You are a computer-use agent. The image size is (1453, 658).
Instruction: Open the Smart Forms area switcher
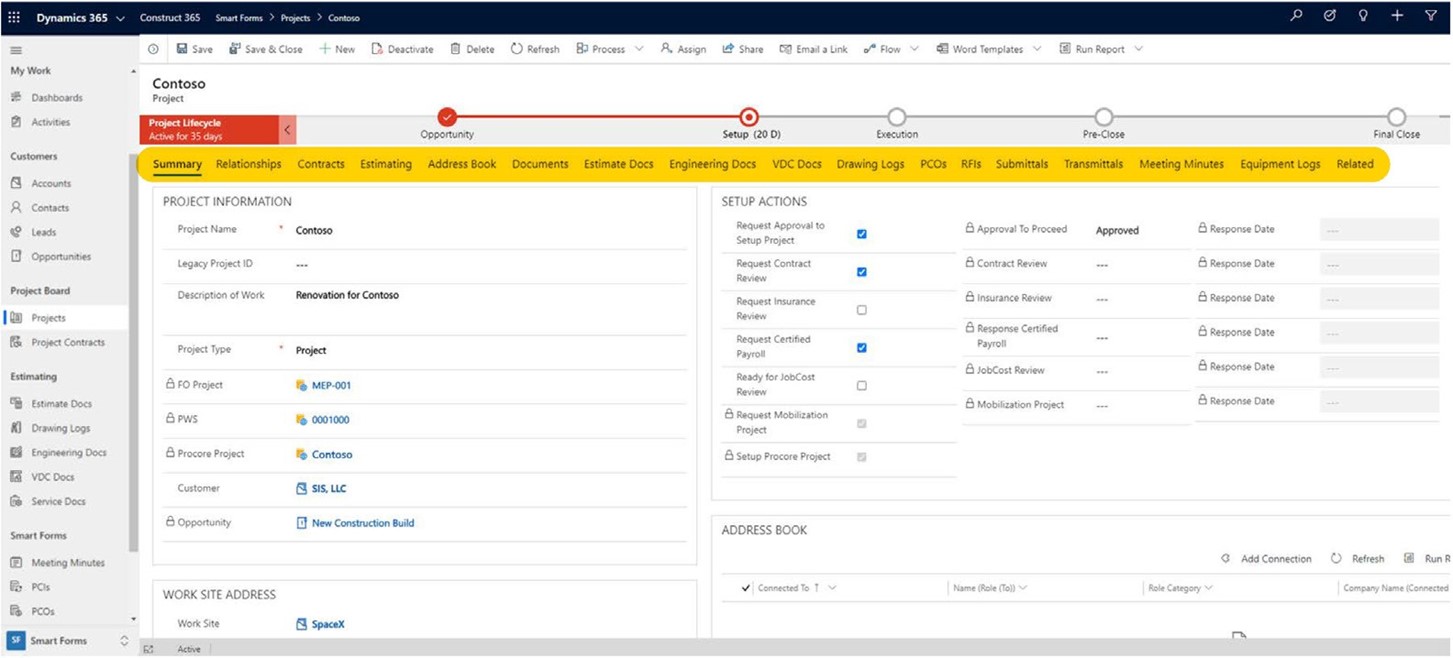point(69,640)
